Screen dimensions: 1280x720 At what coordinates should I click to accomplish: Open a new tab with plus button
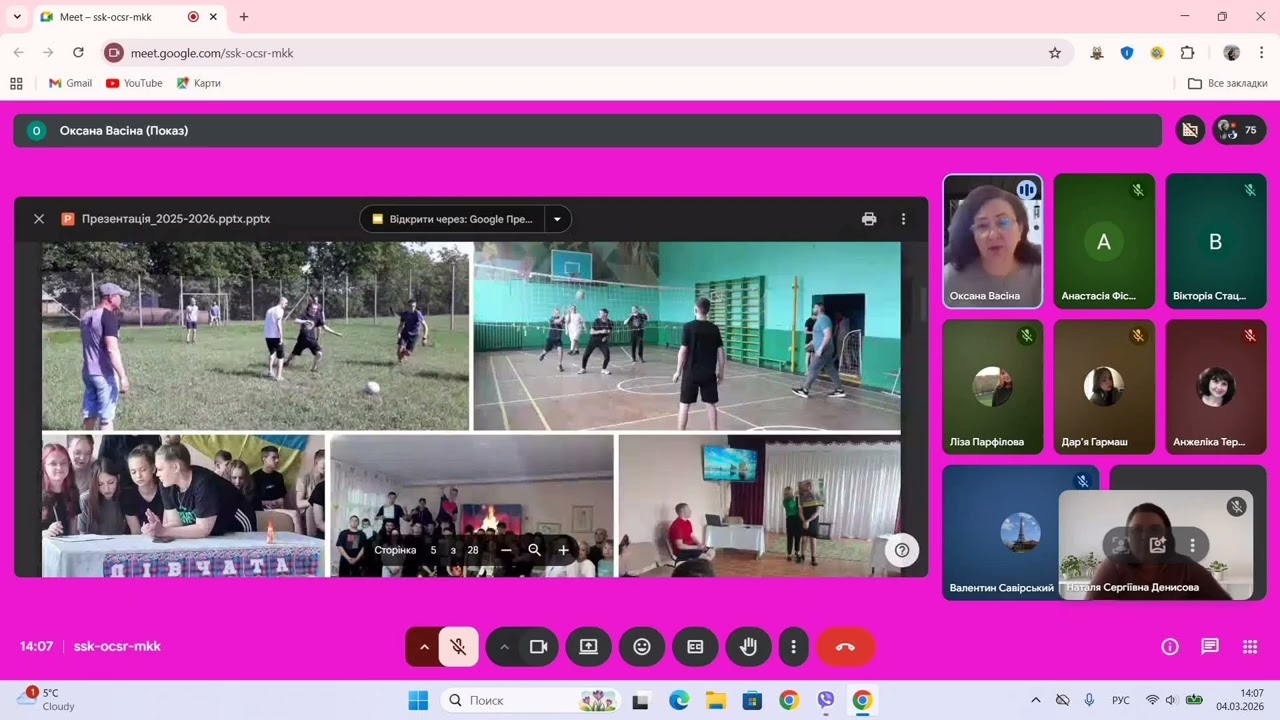(x=244, y=17)
